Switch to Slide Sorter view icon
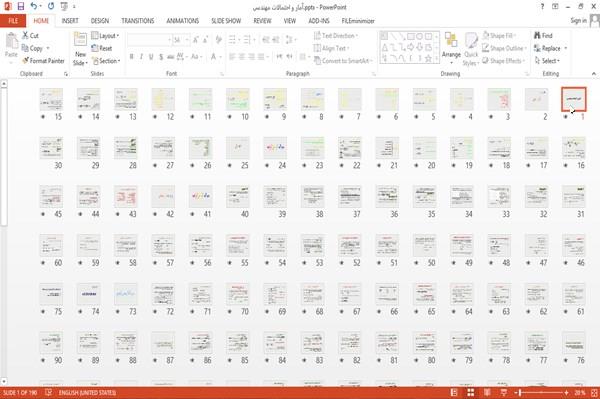The image size is (600, 399). click(x=470, y=392)
